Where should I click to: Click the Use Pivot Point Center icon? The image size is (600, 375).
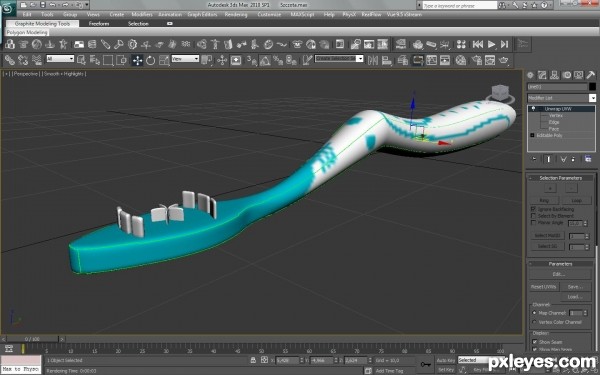tap(207, 60)
